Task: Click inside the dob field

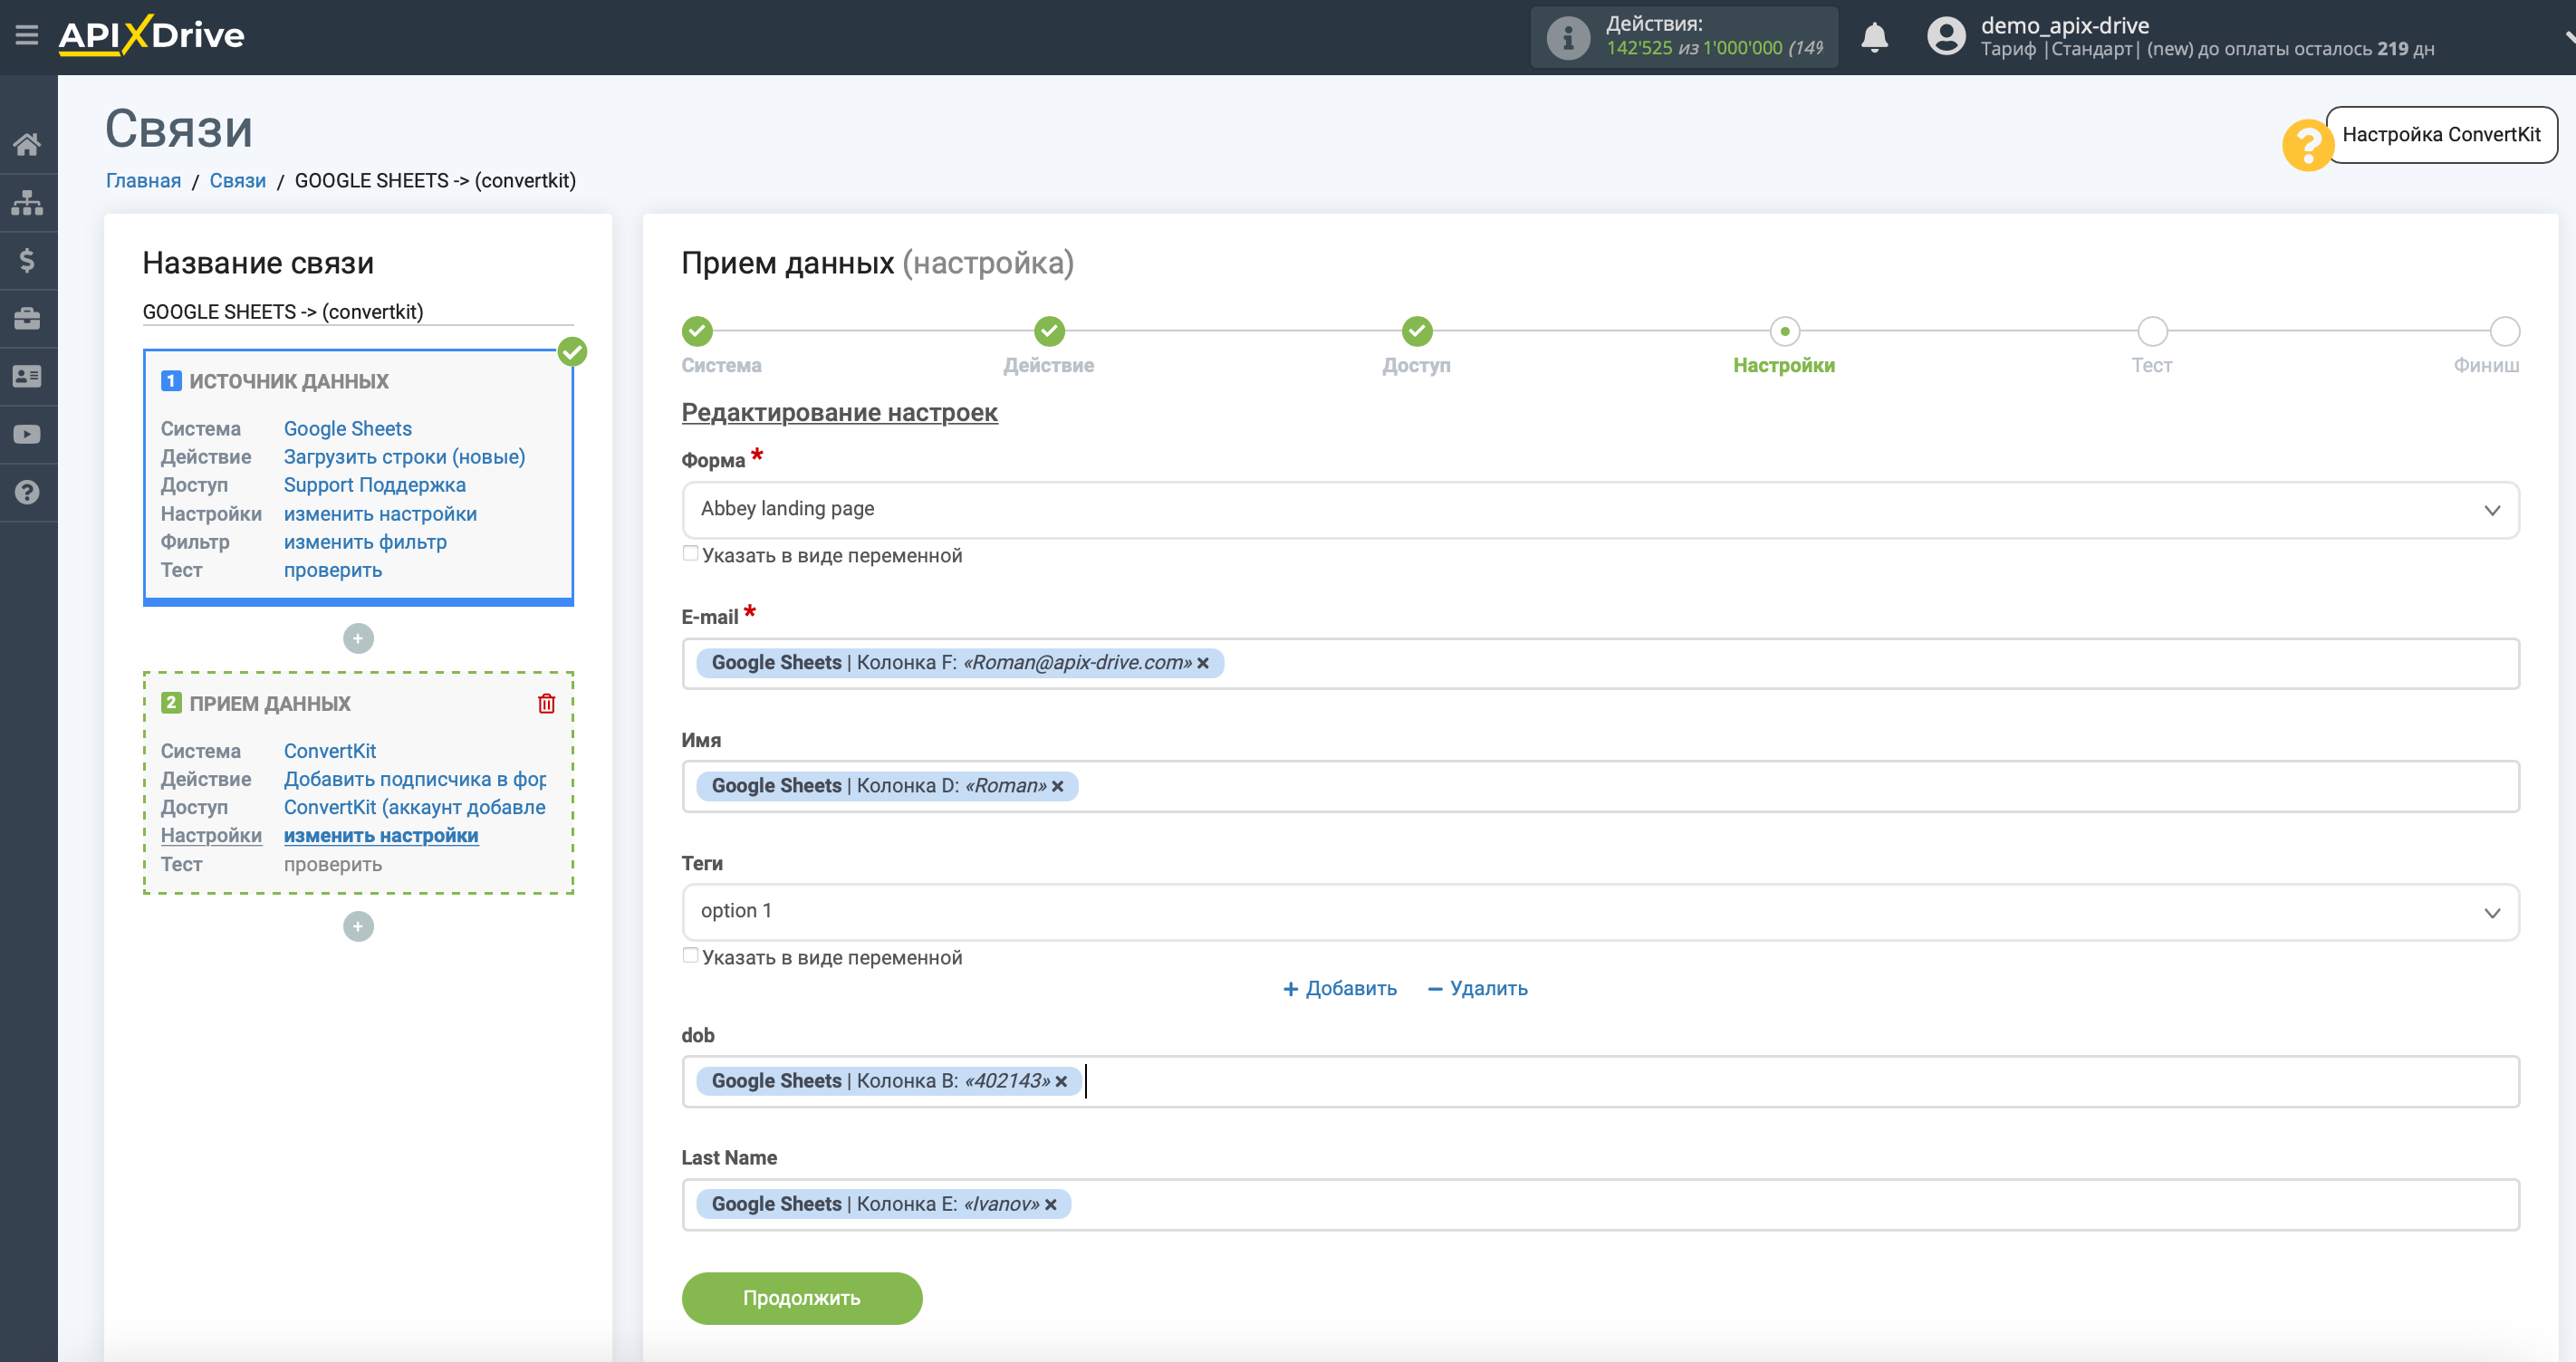Action: click(x=1600, y=1082)
